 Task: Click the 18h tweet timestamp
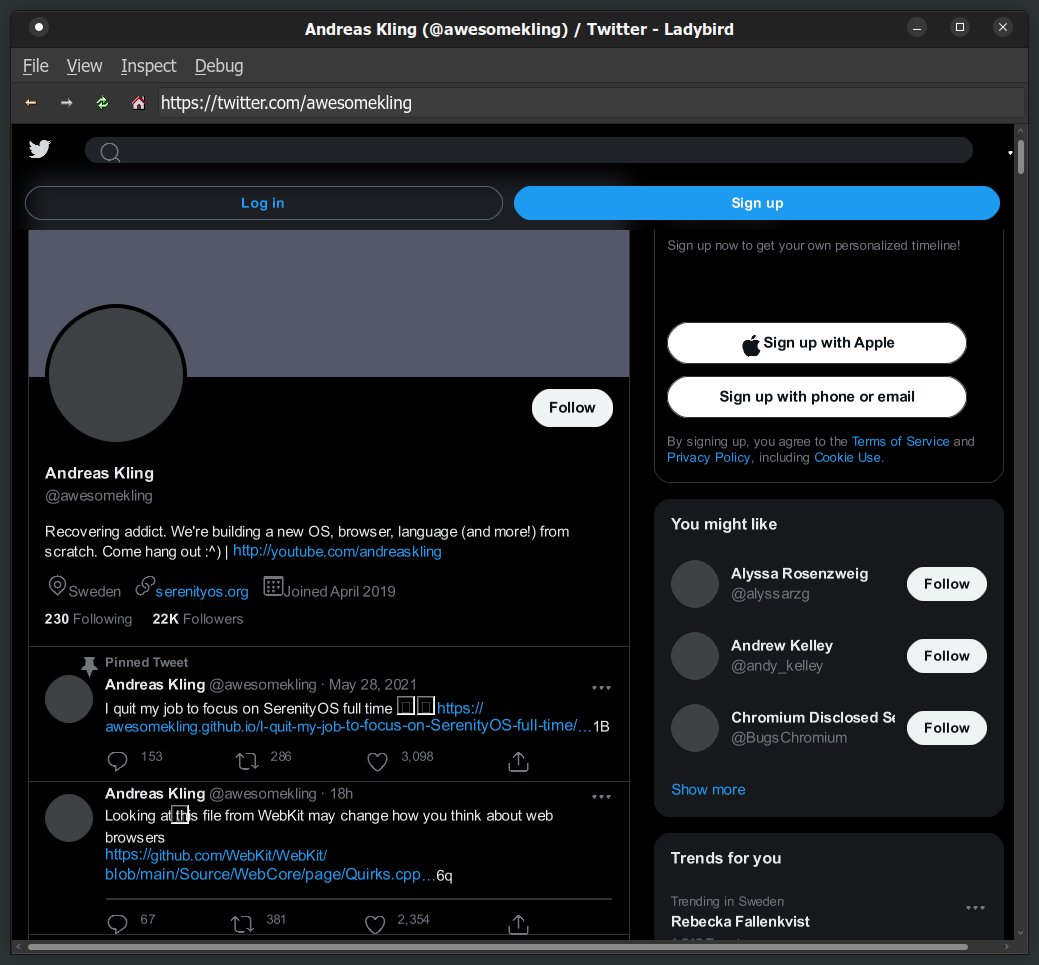pos(341,793)
